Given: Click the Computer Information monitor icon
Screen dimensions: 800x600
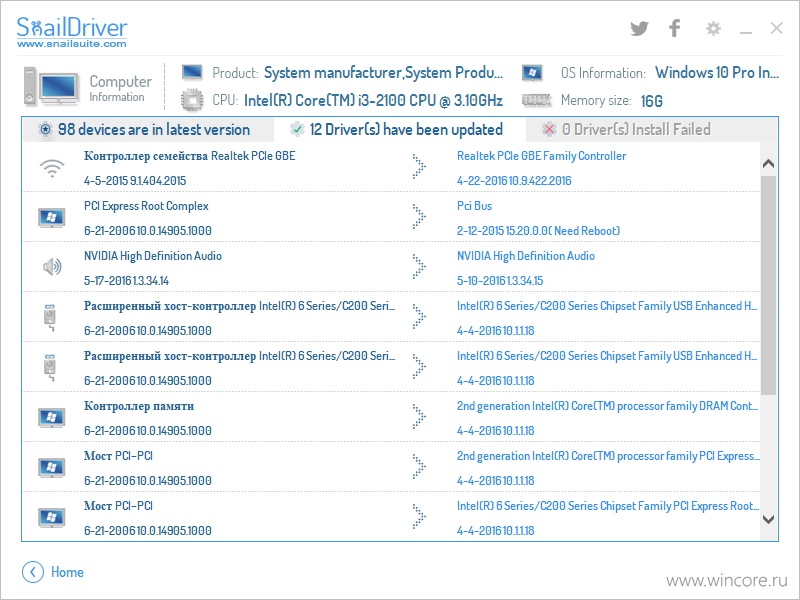Looking at the screenshot, I should (x=52, y=86).
